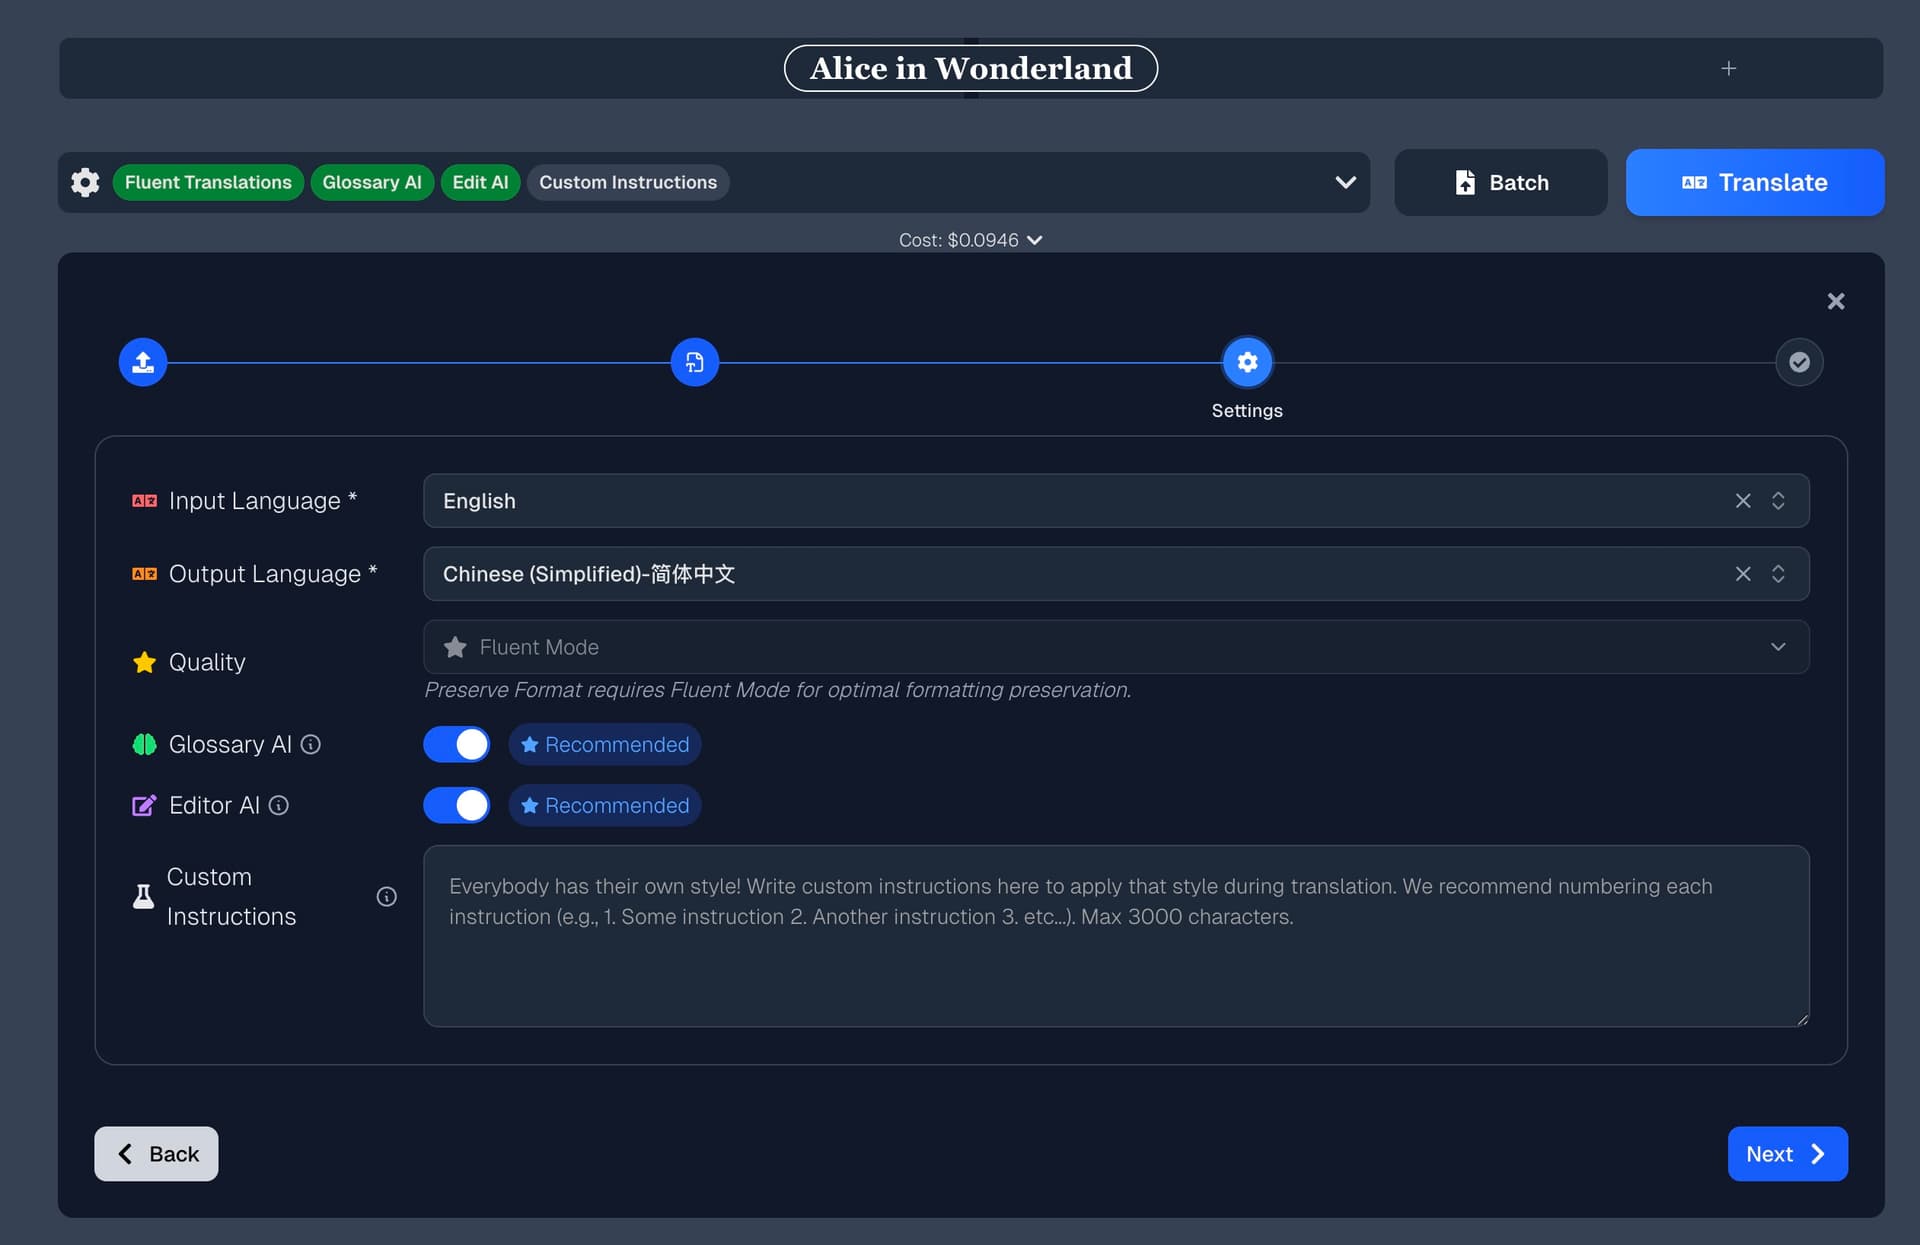Click the plus icon in the top bar

pos(1730,68)
